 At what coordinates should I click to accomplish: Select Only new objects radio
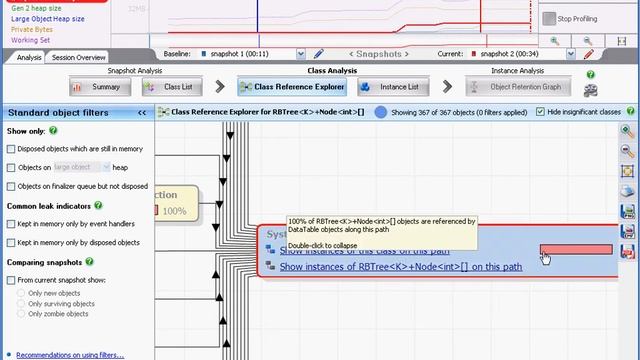tap(21, 293)
